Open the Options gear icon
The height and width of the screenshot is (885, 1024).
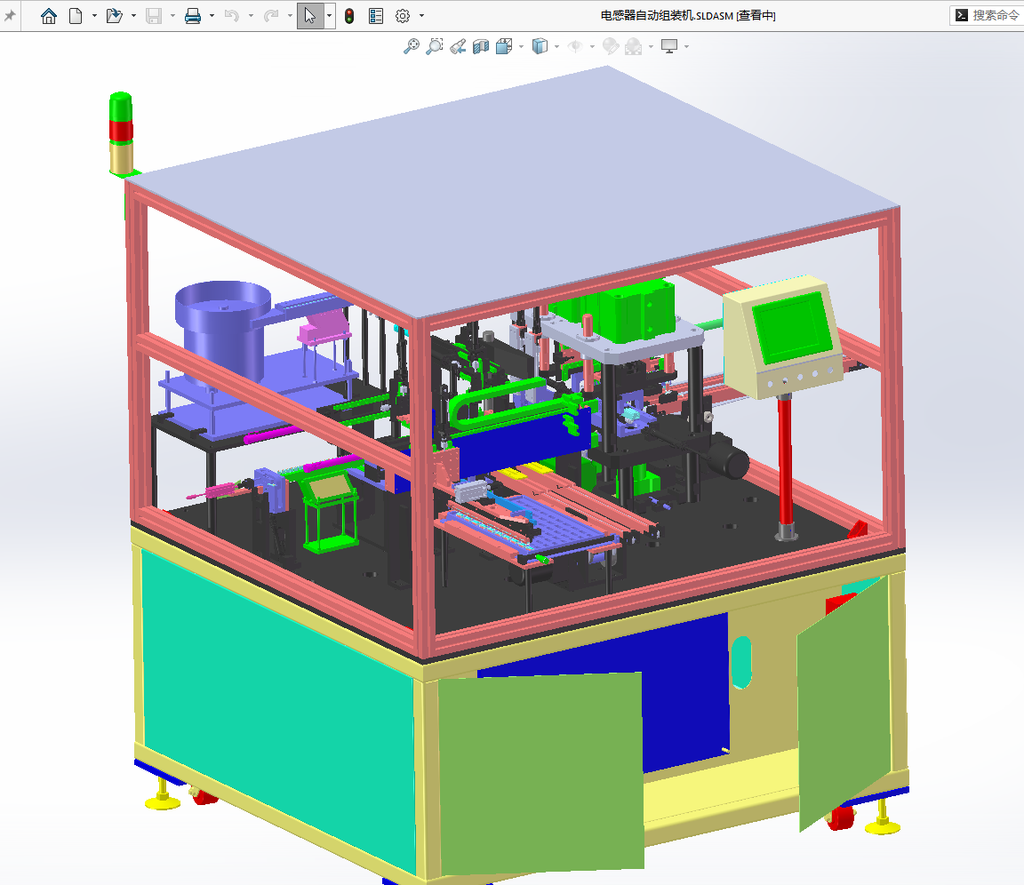click(403, 16)
